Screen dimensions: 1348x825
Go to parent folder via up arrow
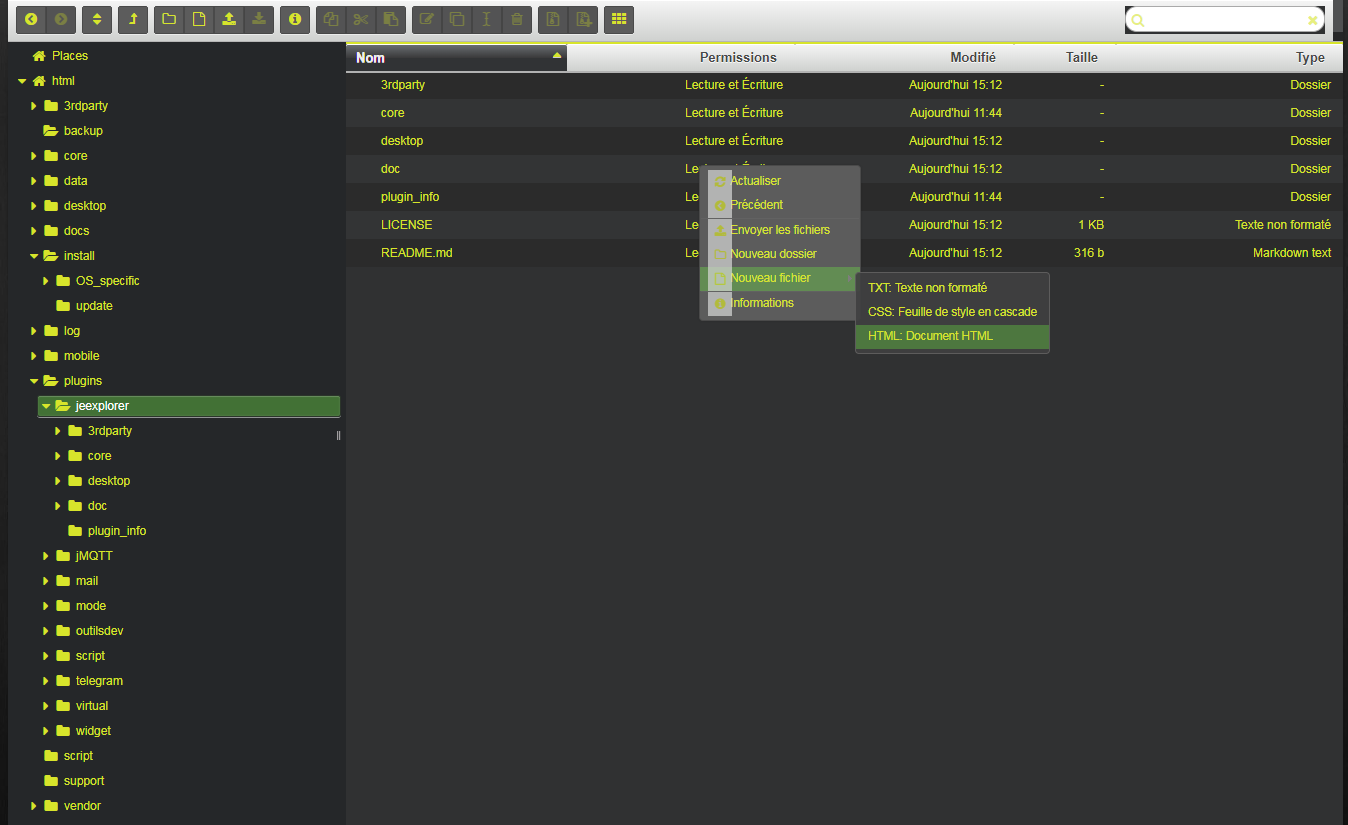click(x=133, y=19)
